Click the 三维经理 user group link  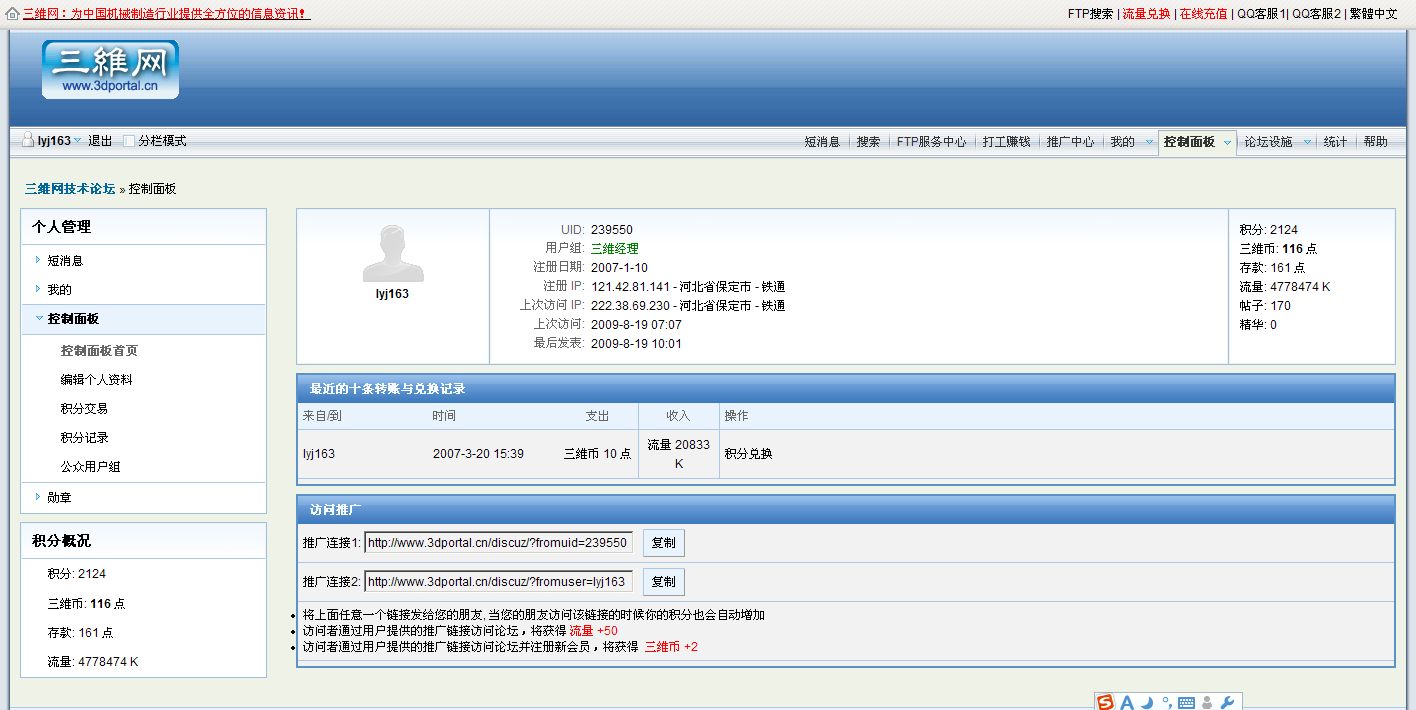coord(614,249)
